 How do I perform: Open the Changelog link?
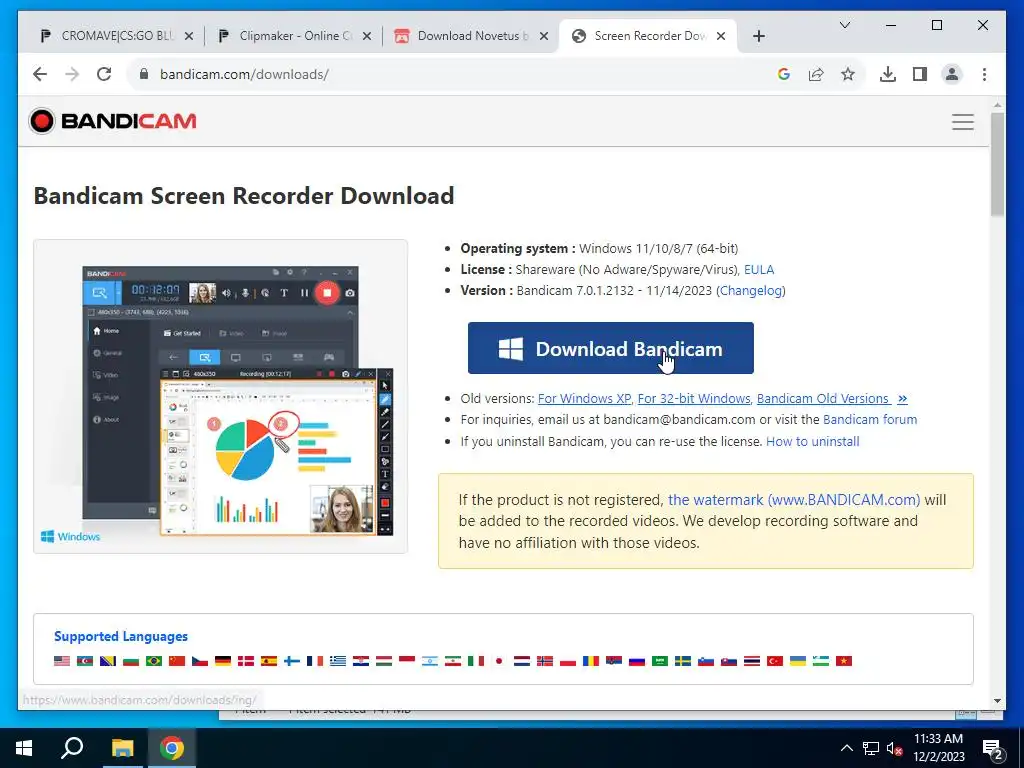click(751, 291)
